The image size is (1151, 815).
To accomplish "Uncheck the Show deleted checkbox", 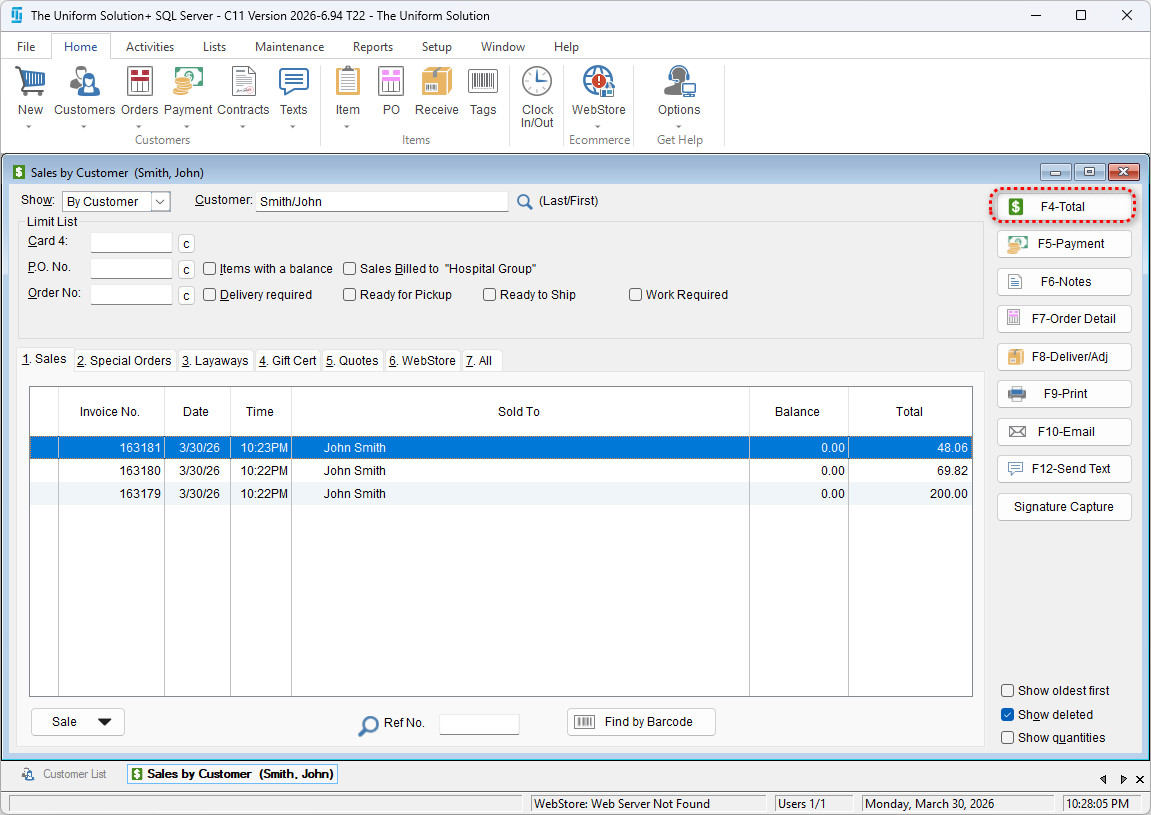I will click(x=1008, y=715).
